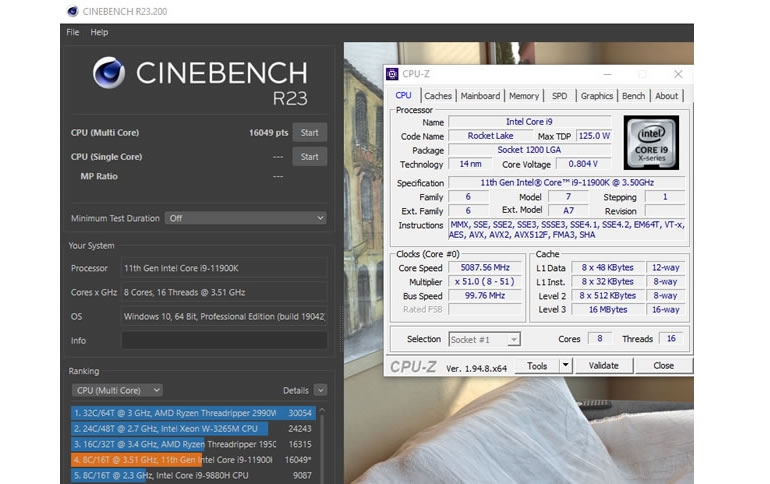Select the Threadripper 2990W ranking row
Image resolution: width=770 pixels, height=484 pixels.
(x=193, y=413)
